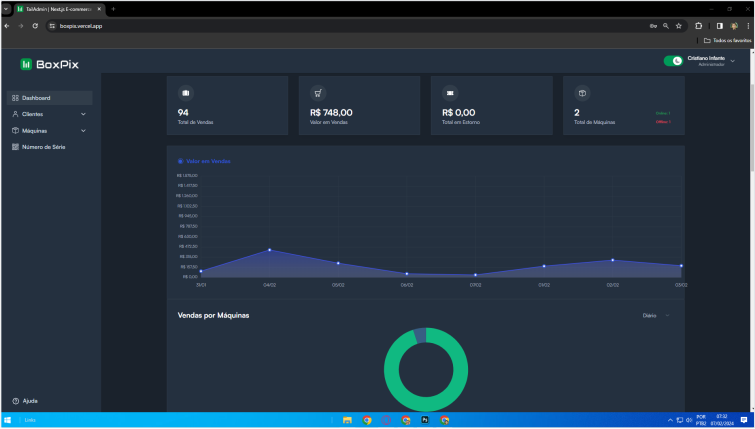Screen dimensions: 755x429
Task: Click the briefcase icon above Total de Vendas
Action: 185,93
